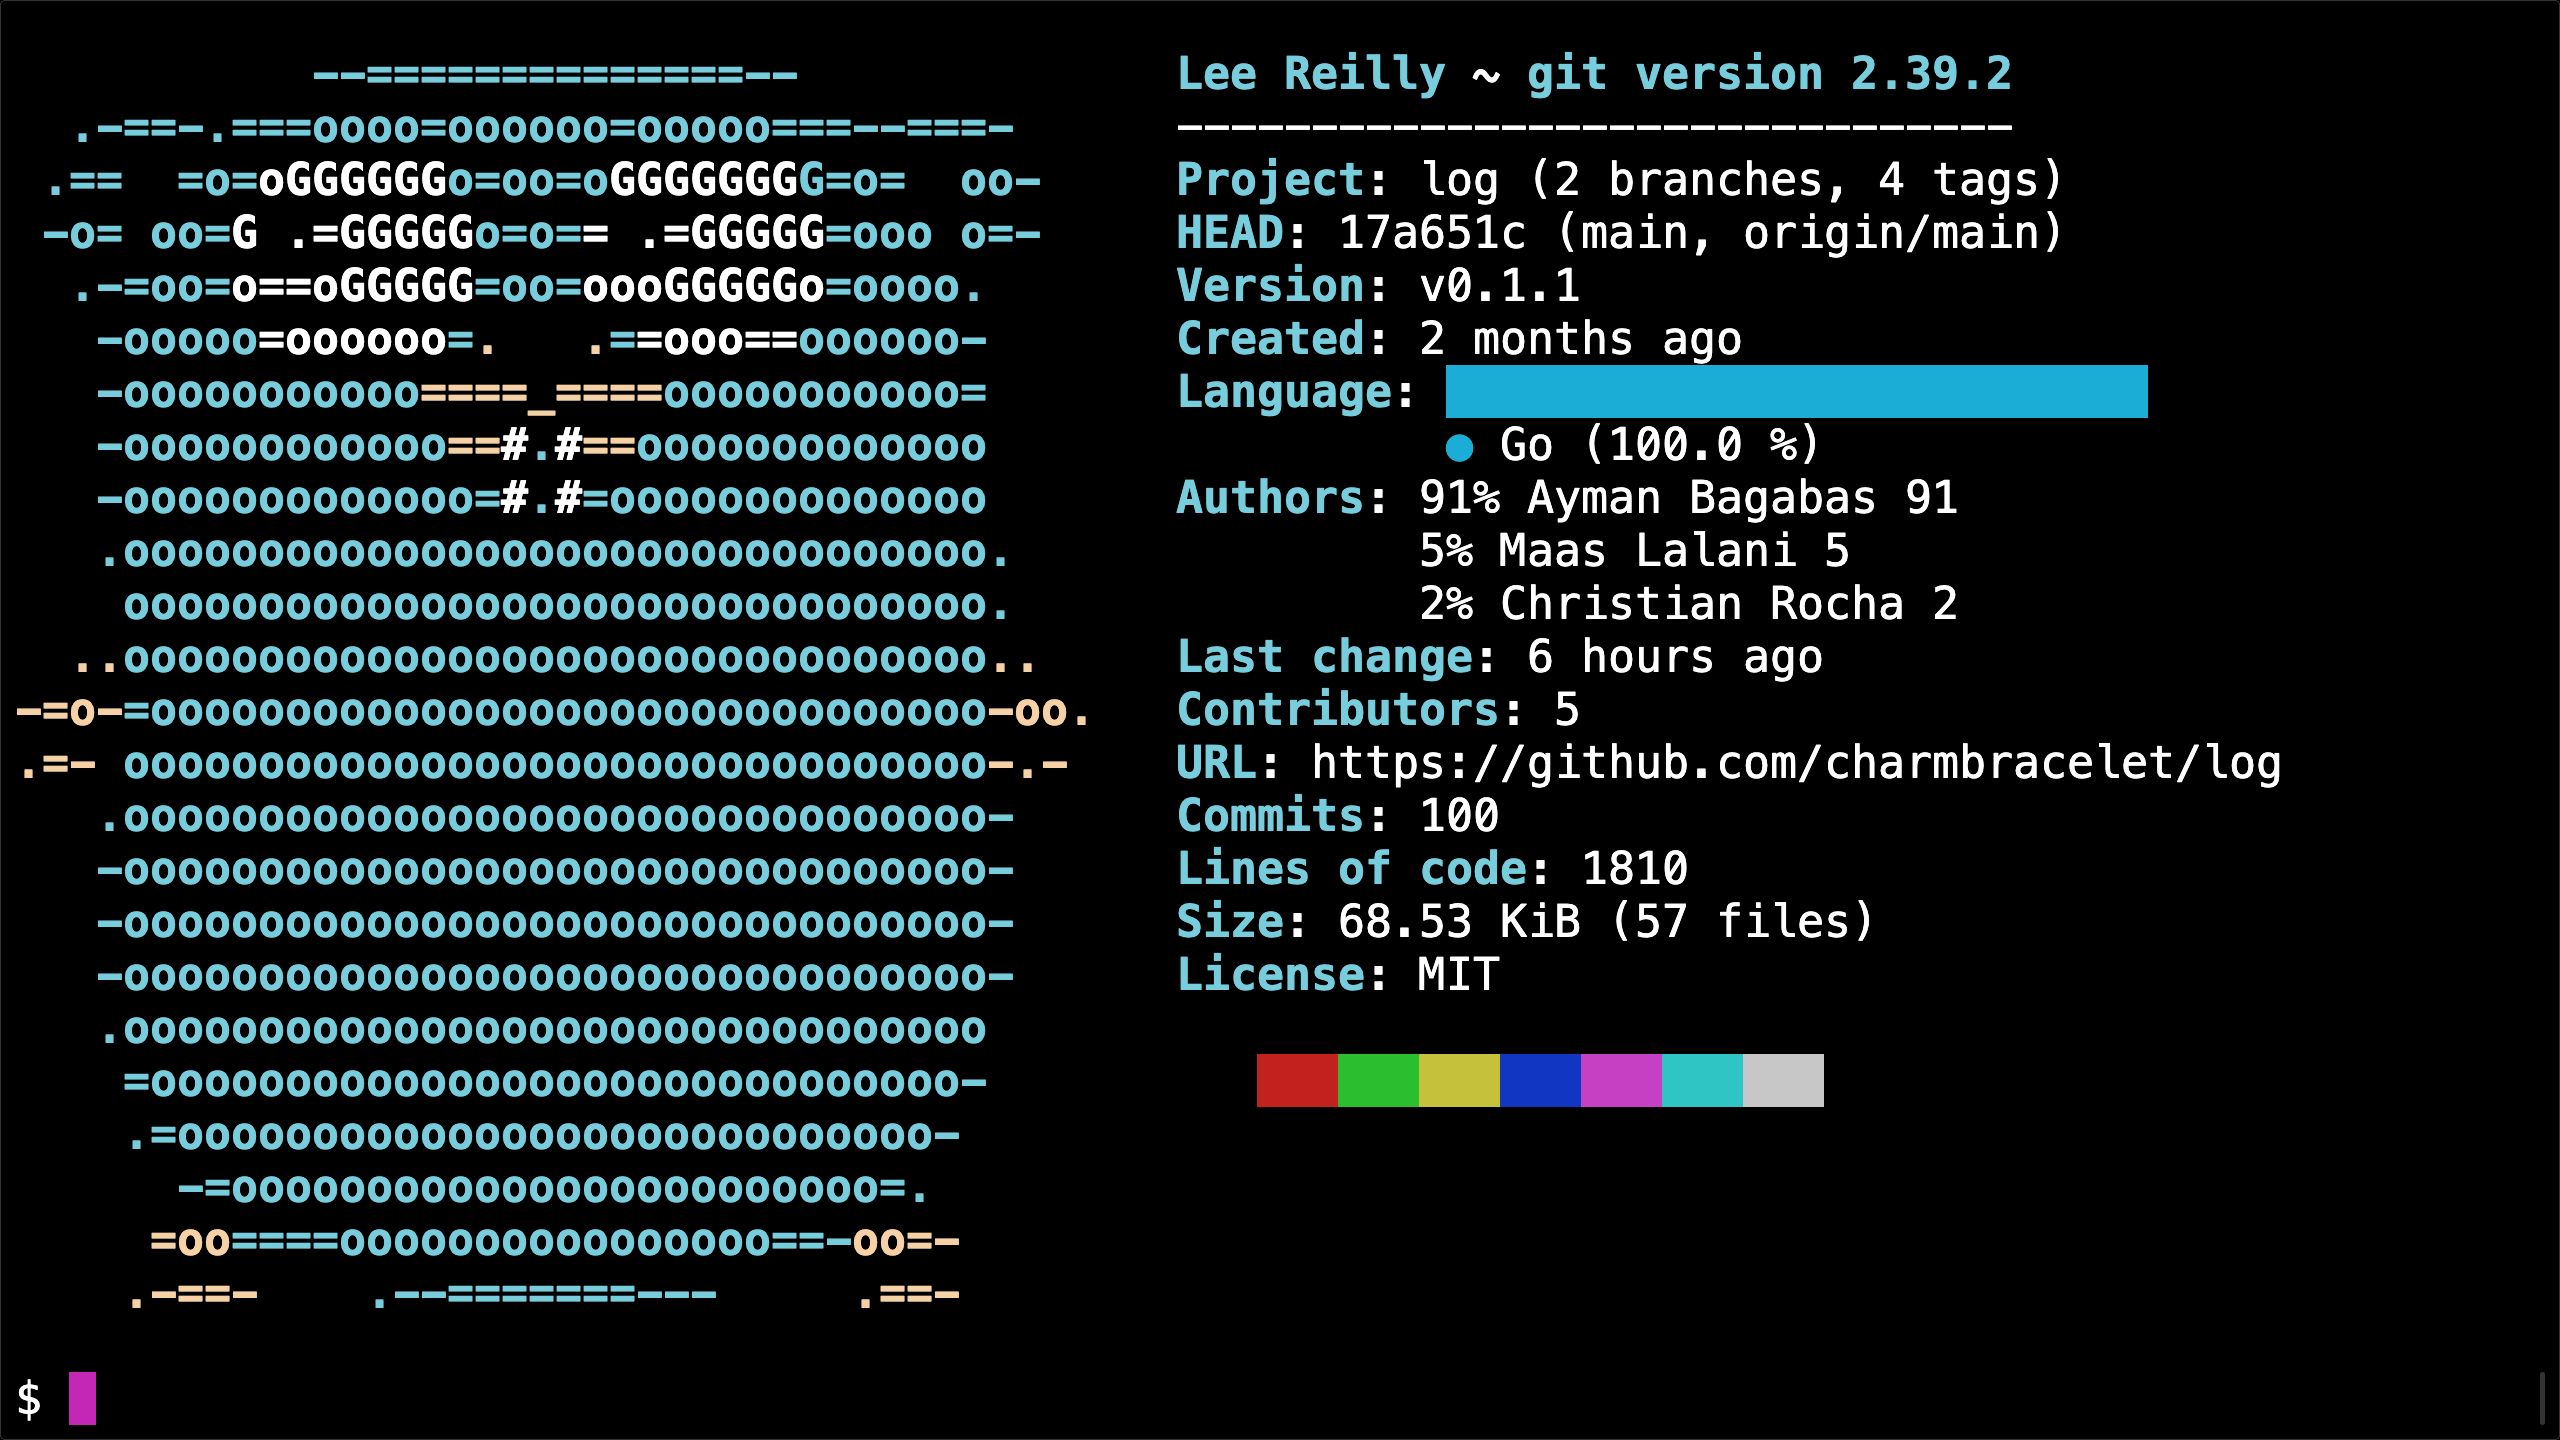
Task: Click the red color swatch
Action: (1297, 1080)
